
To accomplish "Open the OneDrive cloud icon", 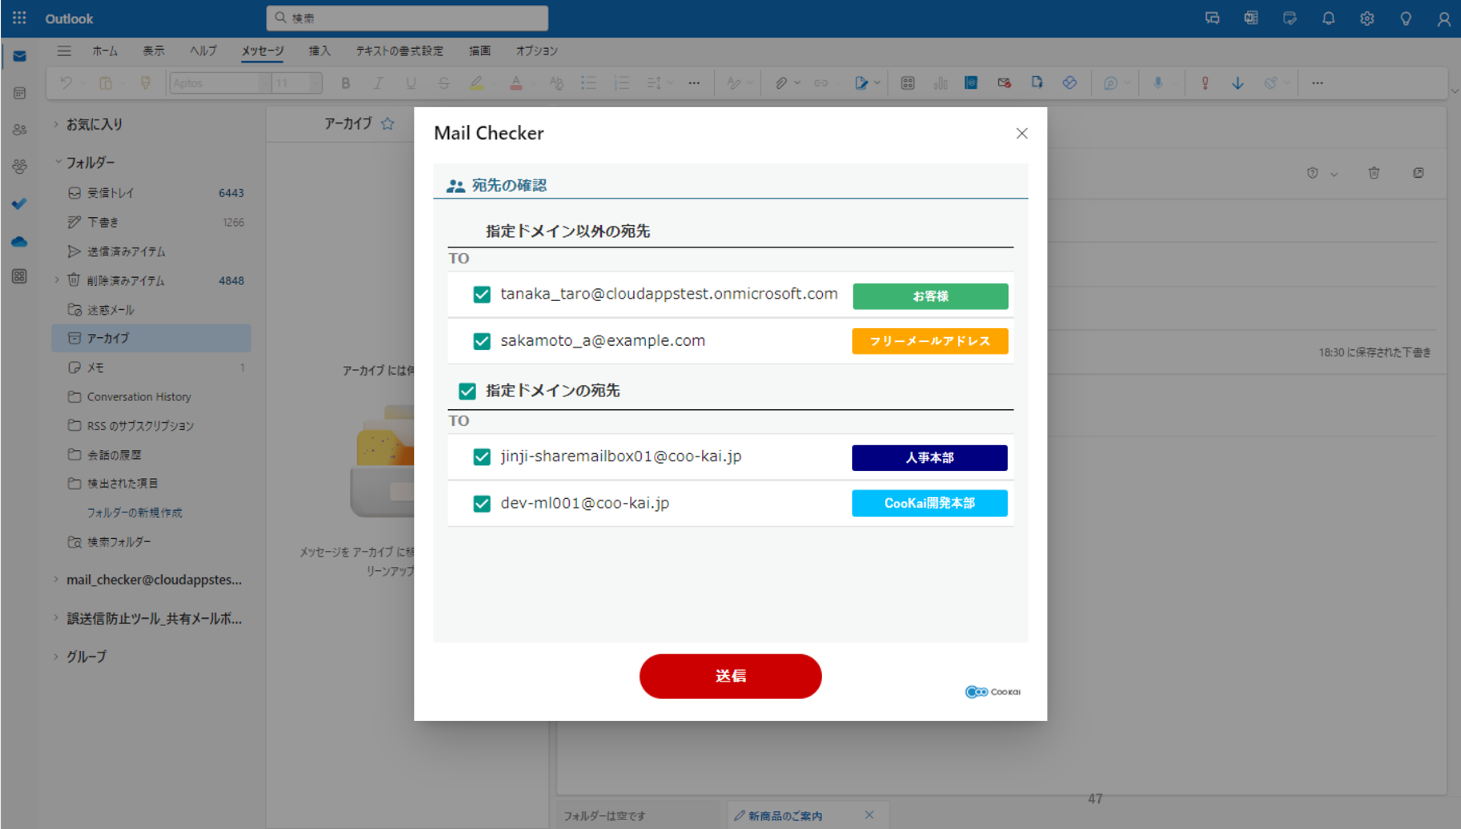I will point(19,241).
